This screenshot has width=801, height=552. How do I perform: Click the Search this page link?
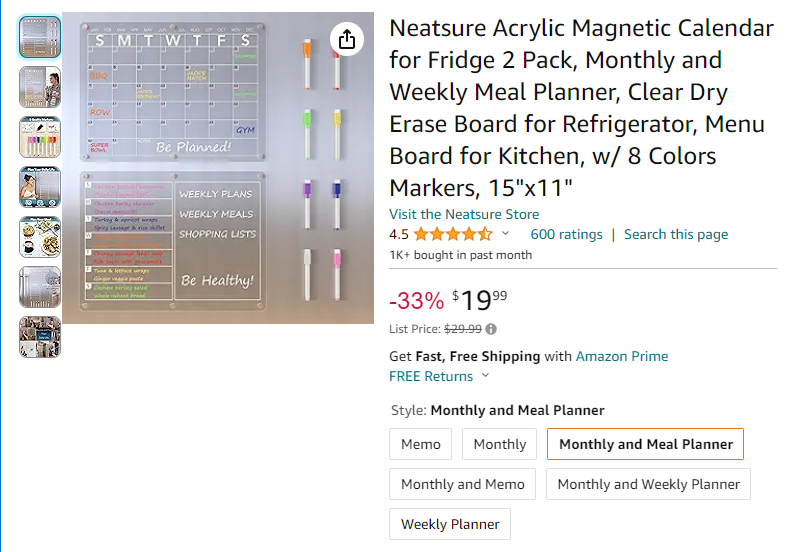tap(676, 234)
